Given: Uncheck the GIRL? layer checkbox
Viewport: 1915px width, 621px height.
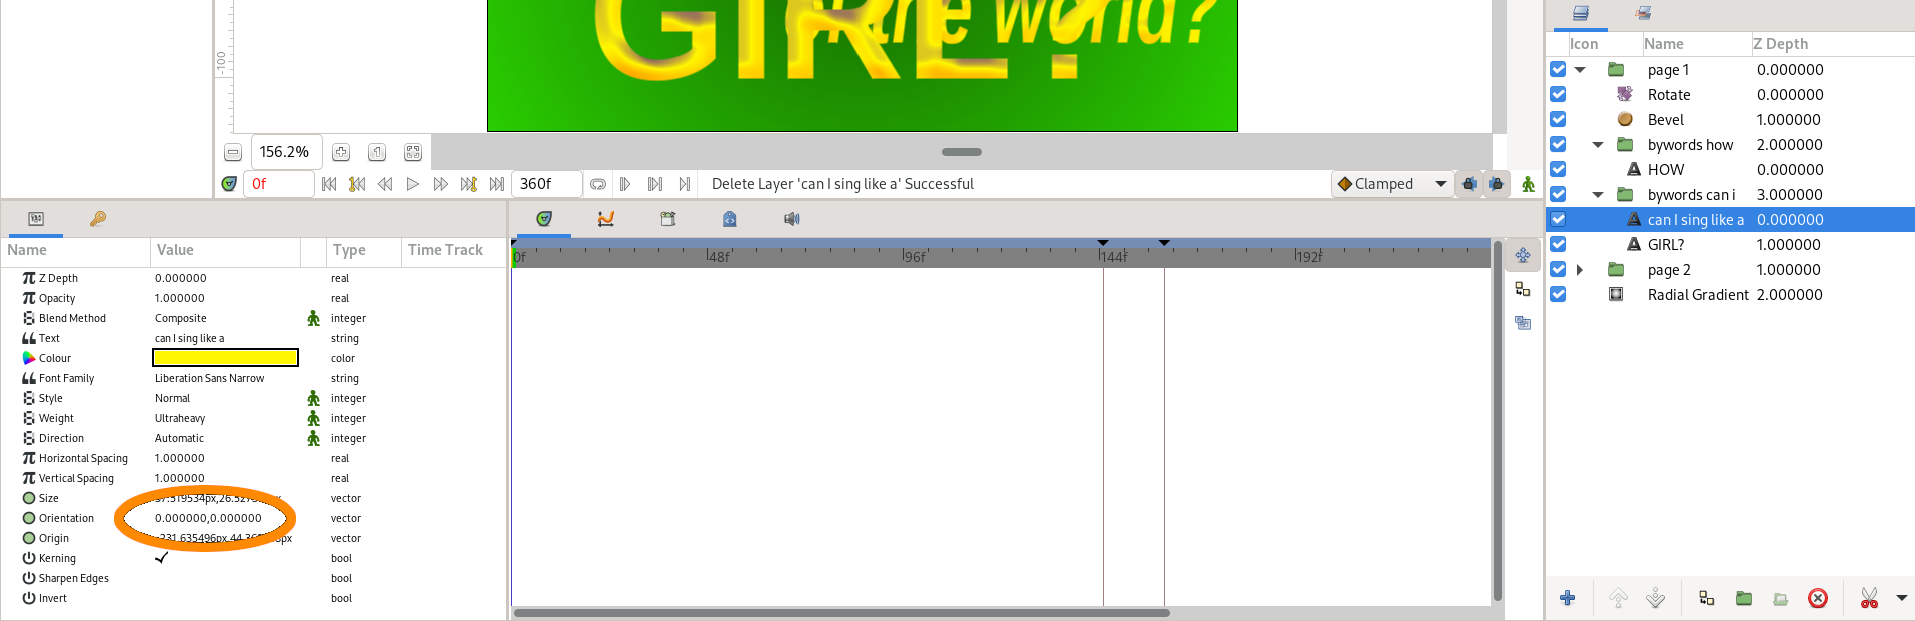Looking at the screenshot, I should [1558, 244].
